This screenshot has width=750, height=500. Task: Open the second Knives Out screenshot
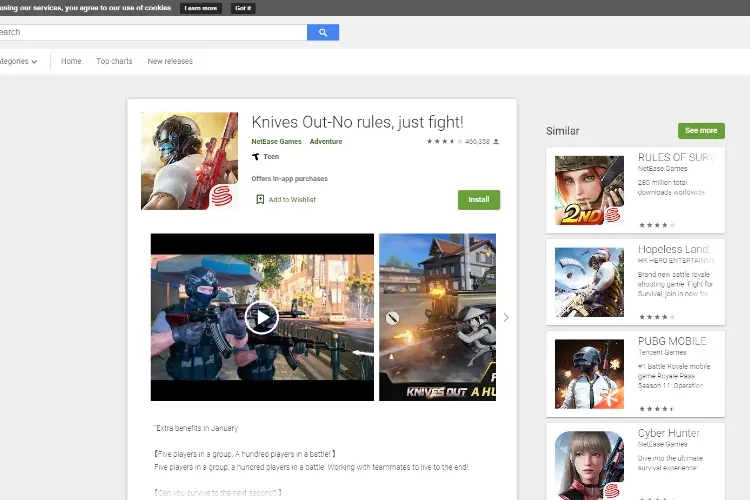click(438, 317)
